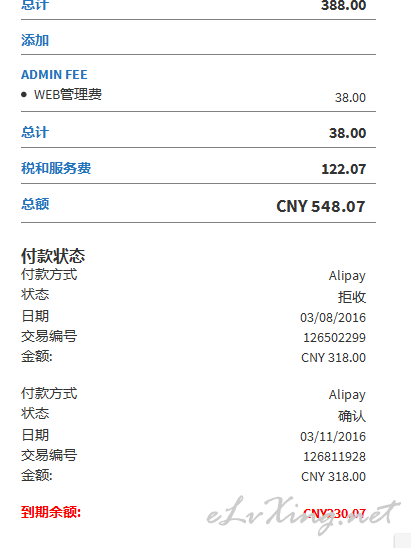Viewport: 411px width, 548px height.
Task: Click the 总额 label
Action: tap(35, 204)
